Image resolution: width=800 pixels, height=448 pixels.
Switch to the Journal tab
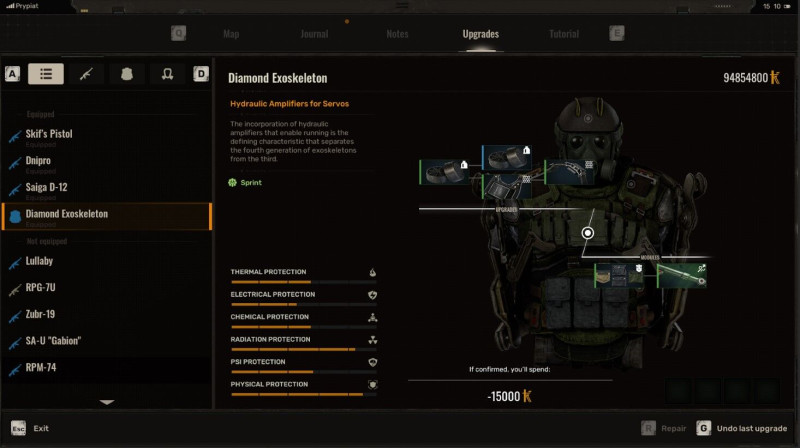[x=314, y=34]
